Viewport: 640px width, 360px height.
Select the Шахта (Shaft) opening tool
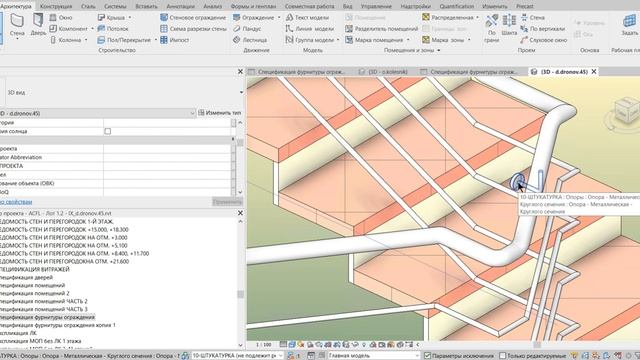(509, 24)
